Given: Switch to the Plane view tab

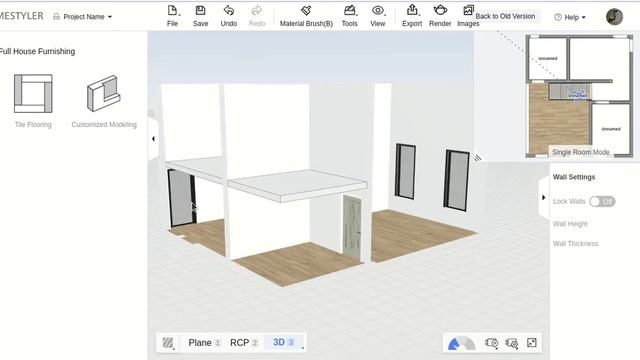Looking at the screenshot, I should pos(204,342).
